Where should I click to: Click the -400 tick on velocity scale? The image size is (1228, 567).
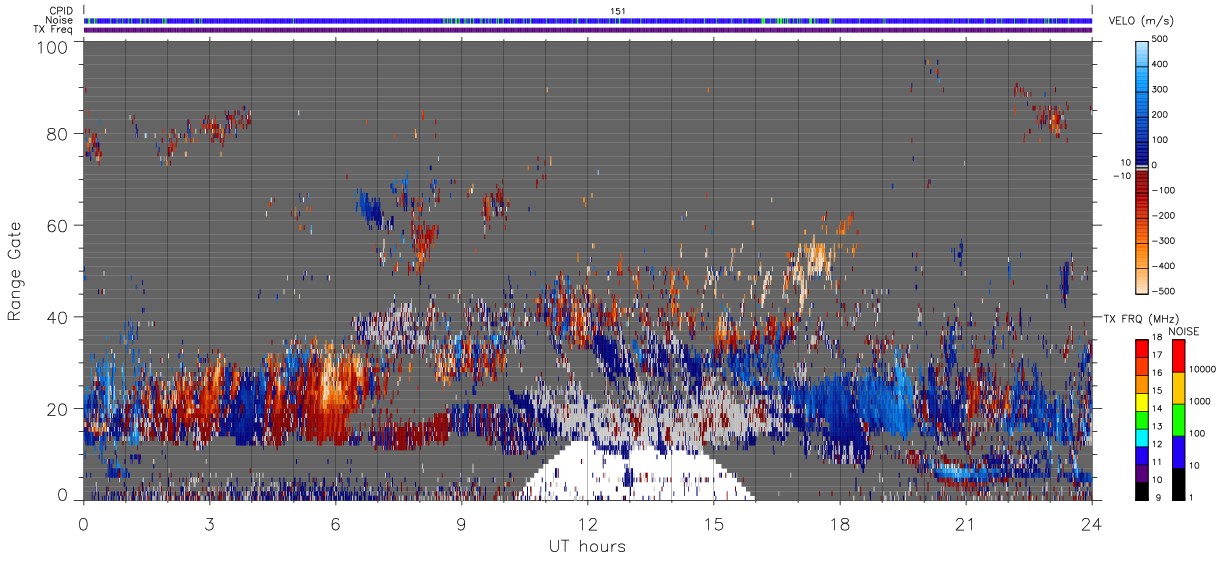[1163, 266]
